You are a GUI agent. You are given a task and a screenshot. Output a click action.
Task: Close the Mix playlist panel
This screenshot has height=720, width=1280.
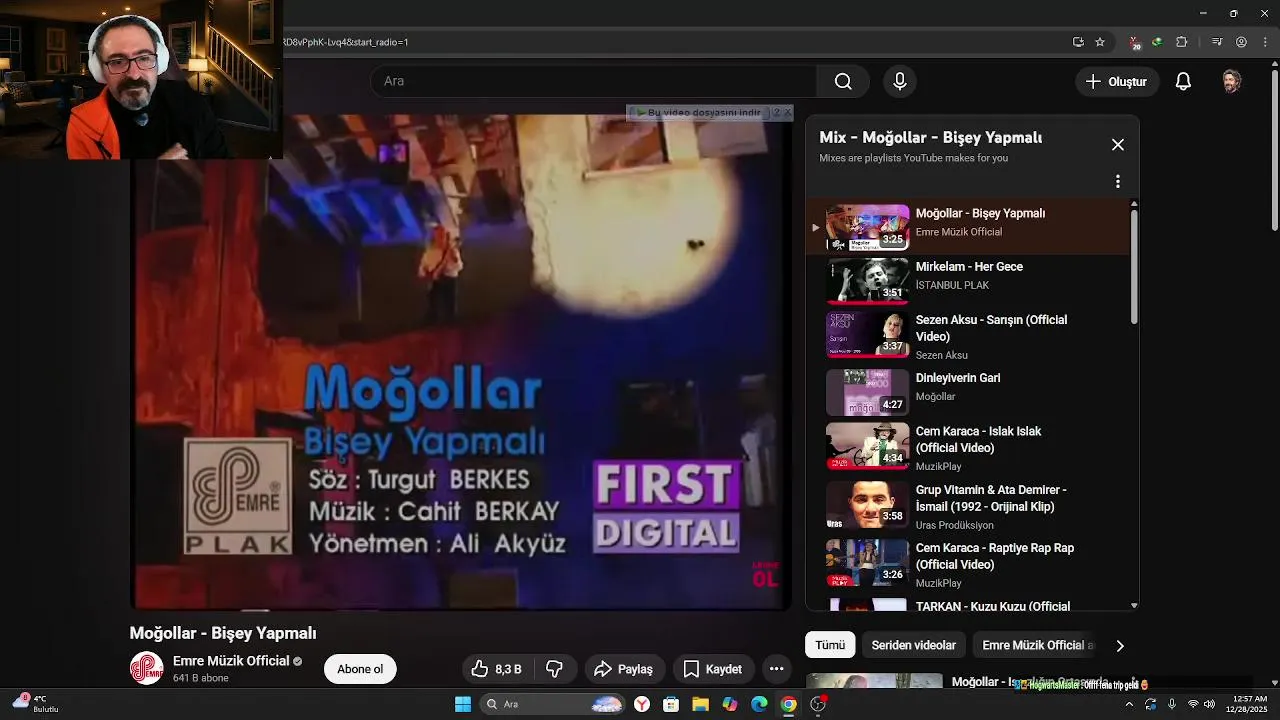(1117, 145)
